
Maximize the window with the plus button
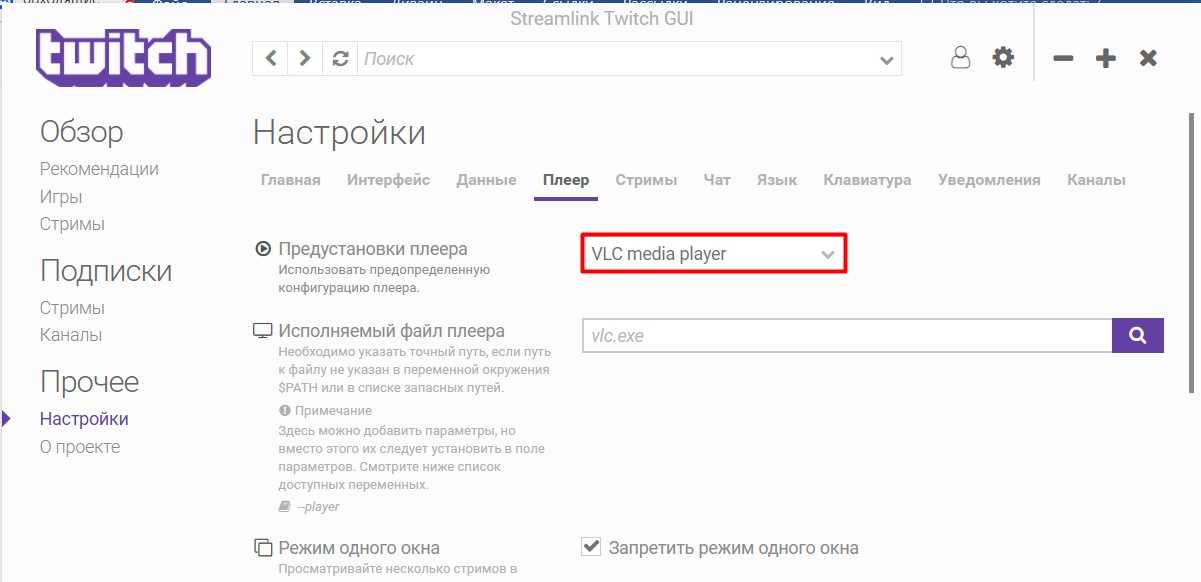(1105, 58)
